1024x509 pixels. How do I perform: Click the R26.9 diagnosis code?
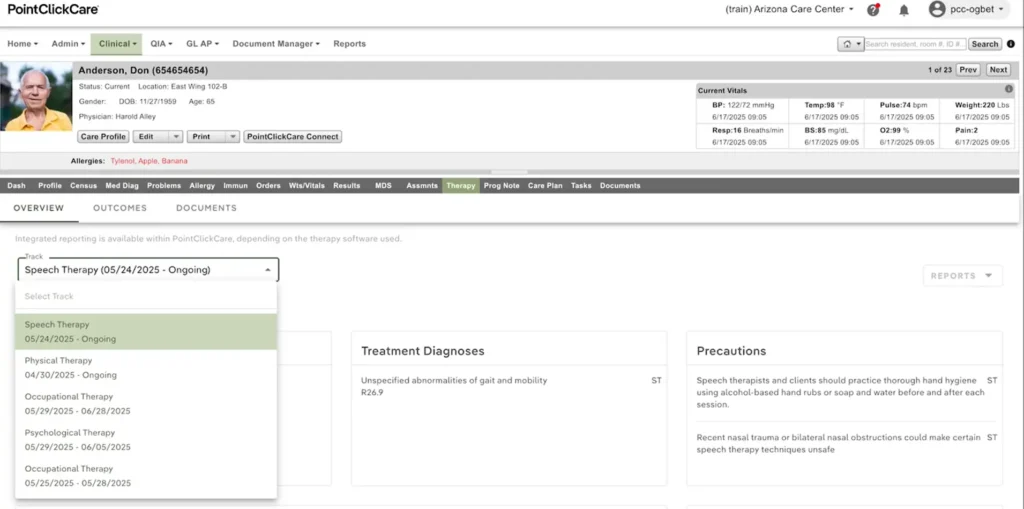point(372,393)
